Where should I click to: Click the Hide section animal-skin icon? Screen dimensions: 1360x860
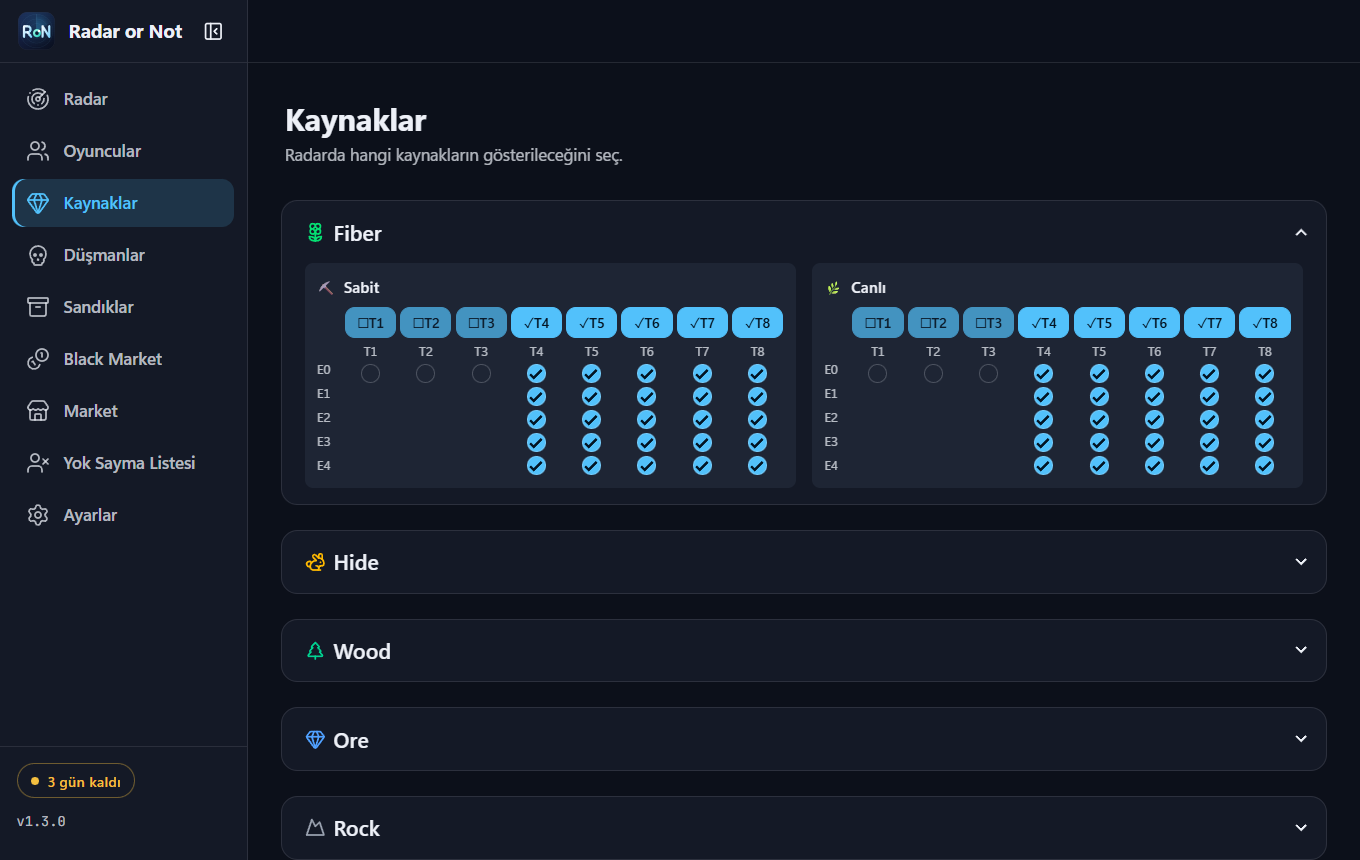pyautogui.click(x=315, y=562)
